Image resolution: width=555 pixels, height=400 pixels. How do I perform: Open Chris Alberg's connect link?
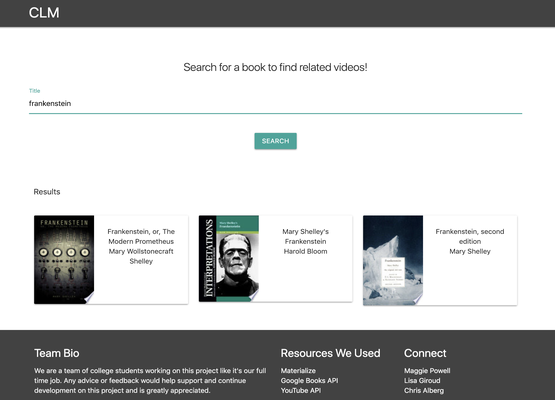tap(424, 390)
